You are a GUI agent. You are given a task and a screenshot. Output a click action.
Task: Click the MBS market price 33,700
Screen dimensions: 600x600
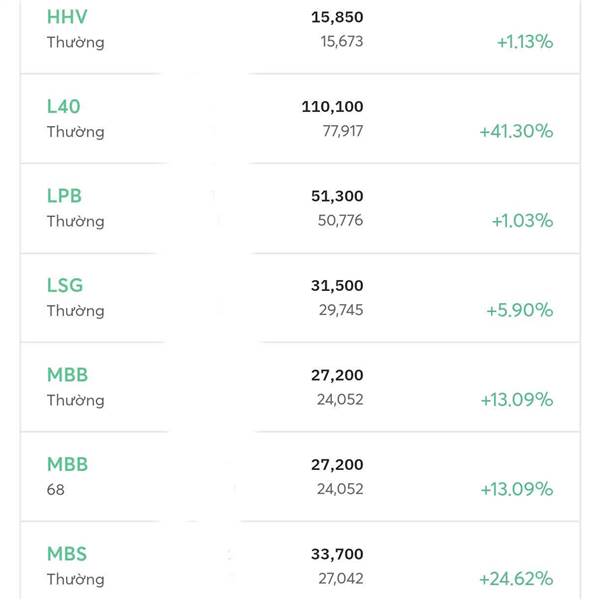(337, 554)
